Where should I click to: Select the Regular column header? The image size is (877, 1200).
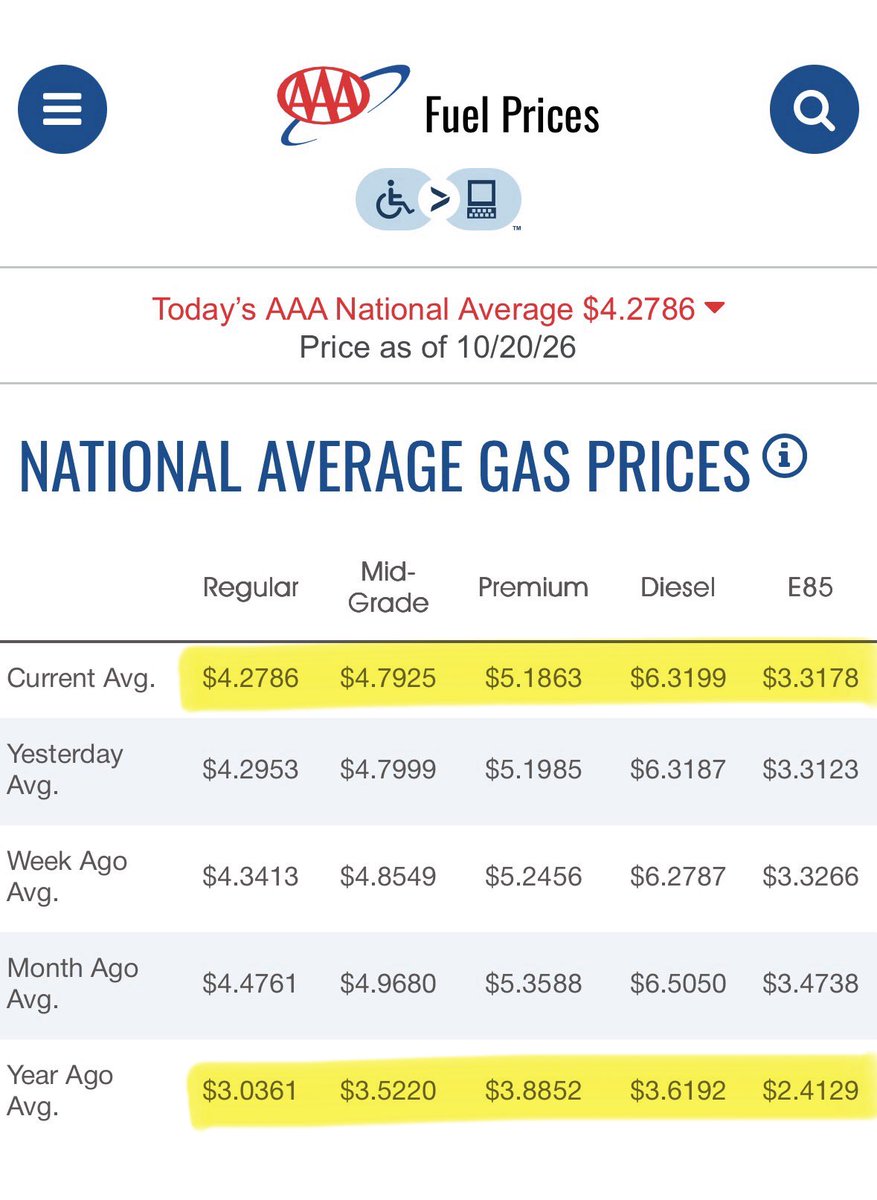pos(251,587)
